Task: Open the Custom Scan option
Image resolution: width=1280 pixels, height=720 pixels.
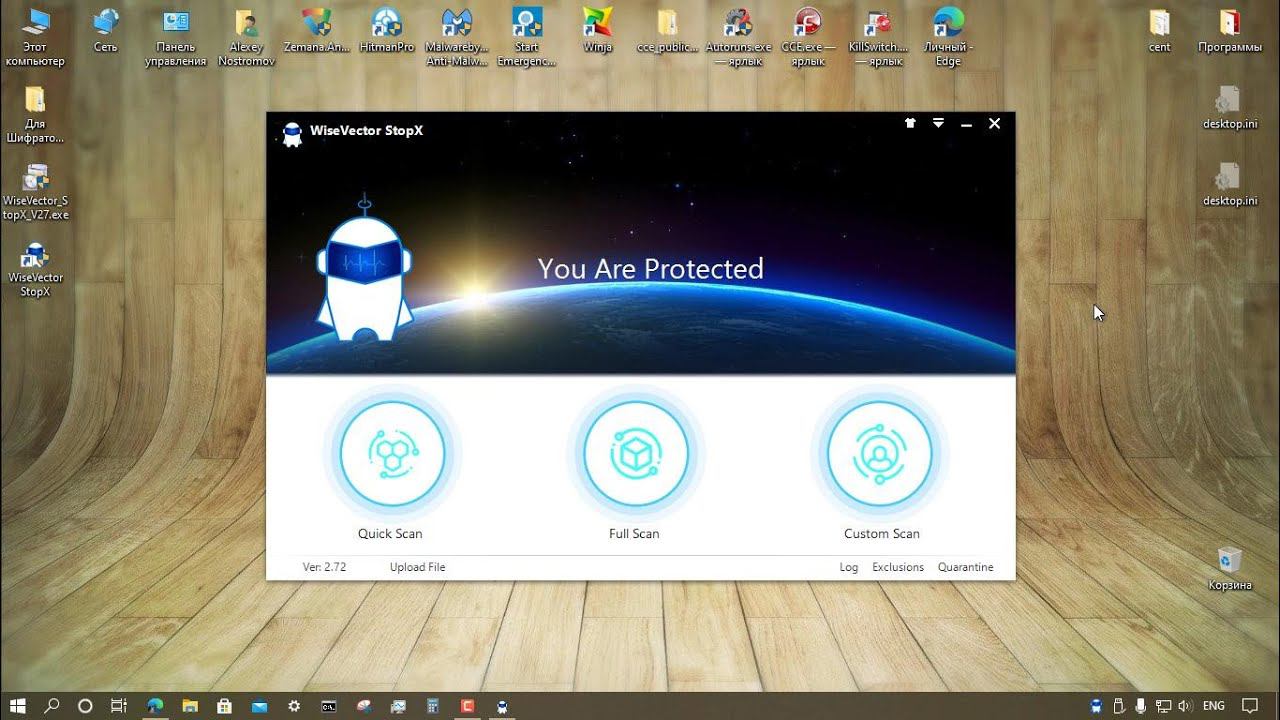Action: [x=880, y=454]
